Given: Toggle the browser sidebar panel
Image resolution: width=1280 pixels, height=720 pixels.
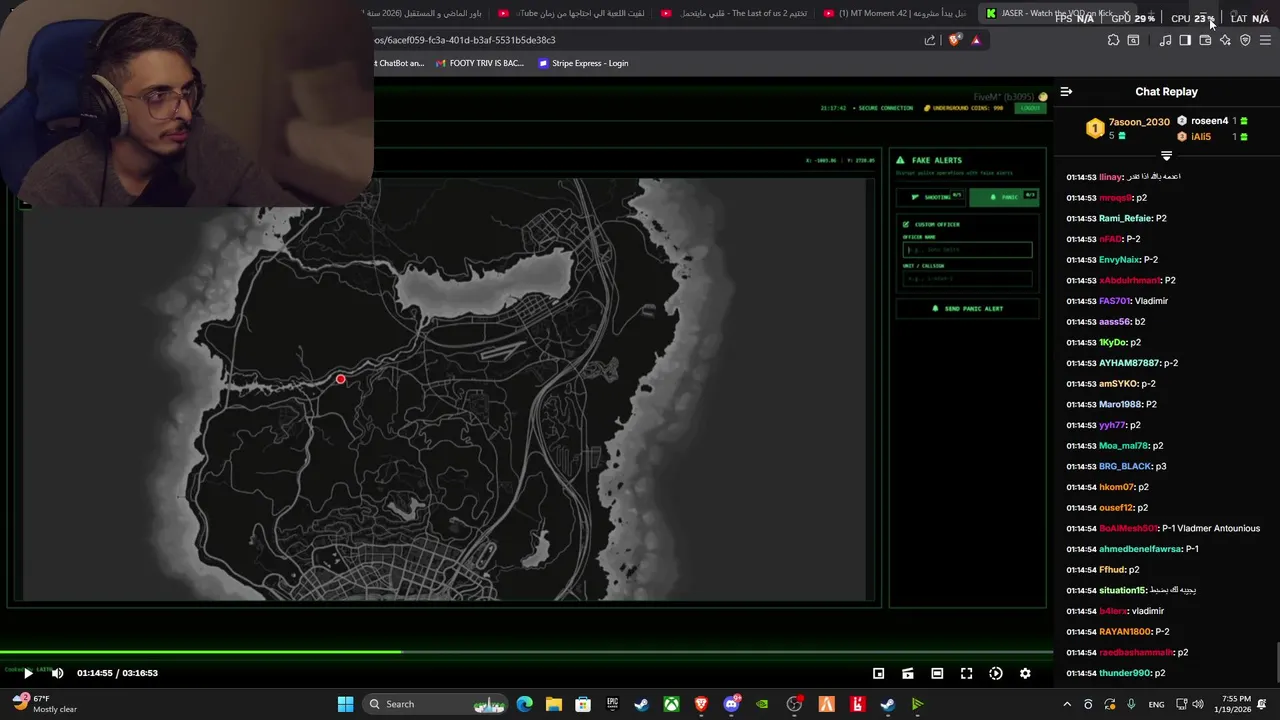Looking at the screenshot, I should (1185, 40).
